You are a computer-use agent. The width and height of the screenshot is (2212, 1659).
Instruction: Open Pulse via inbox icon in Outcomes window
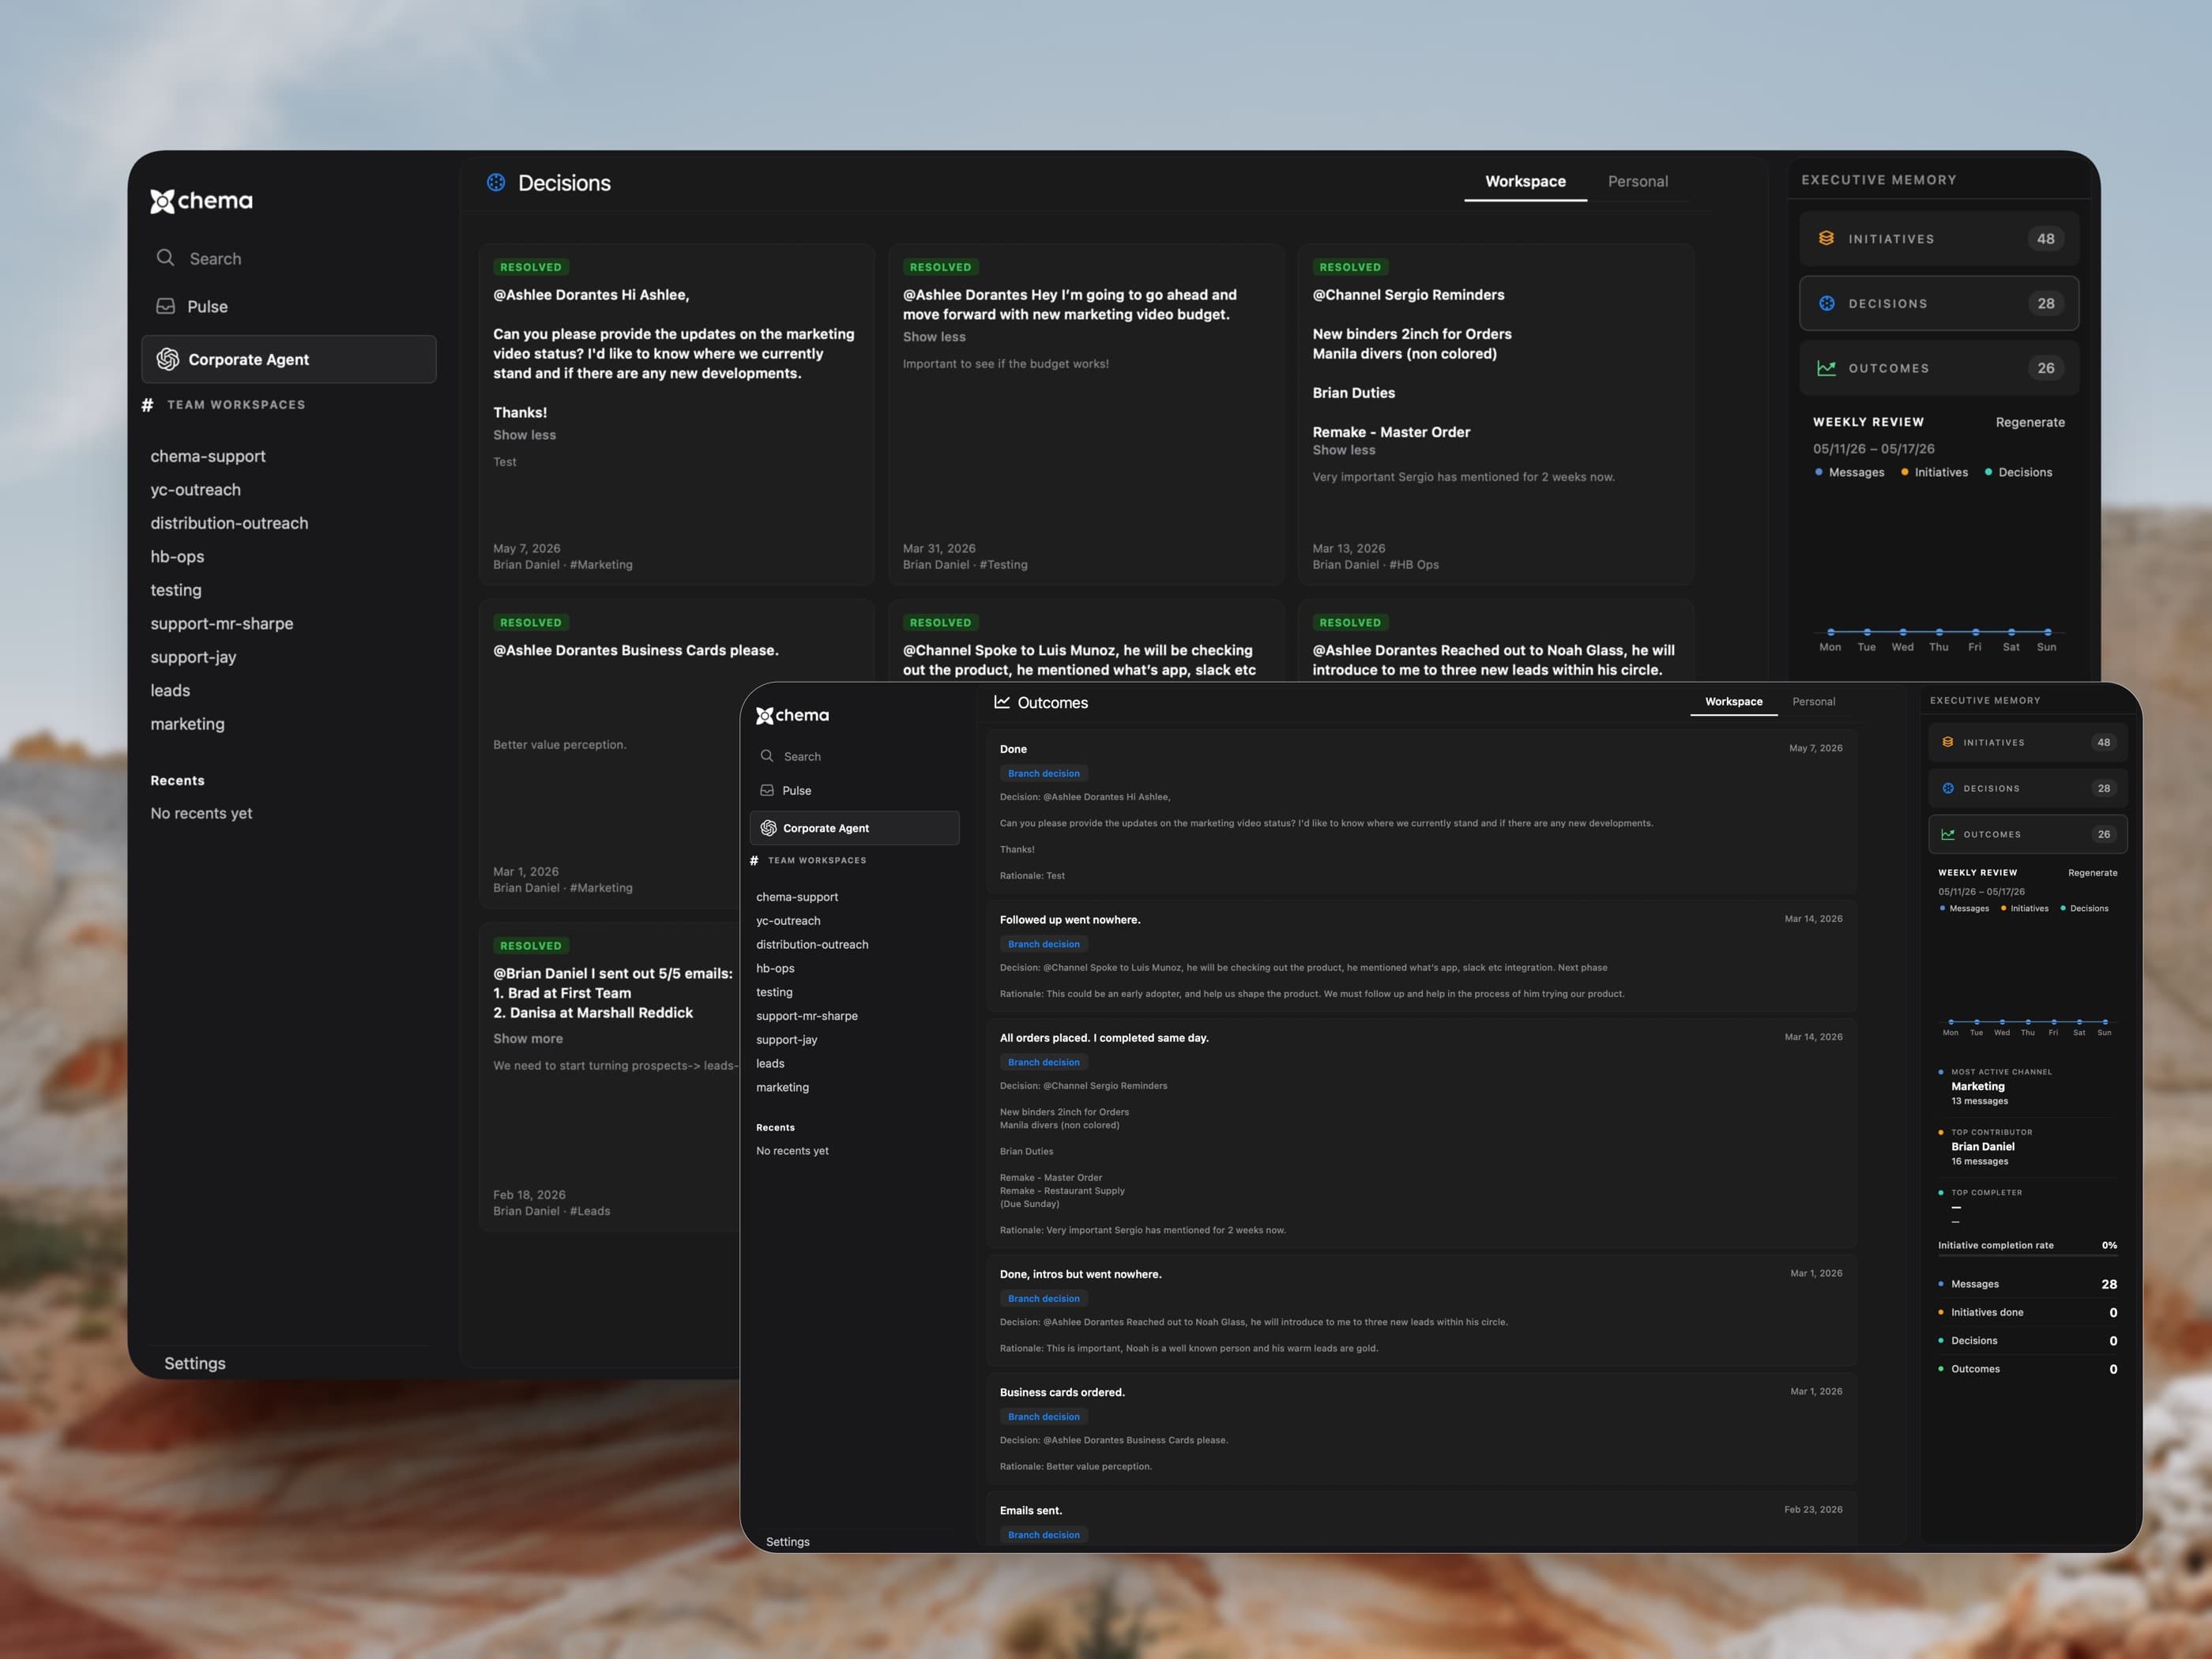[767, 790]
